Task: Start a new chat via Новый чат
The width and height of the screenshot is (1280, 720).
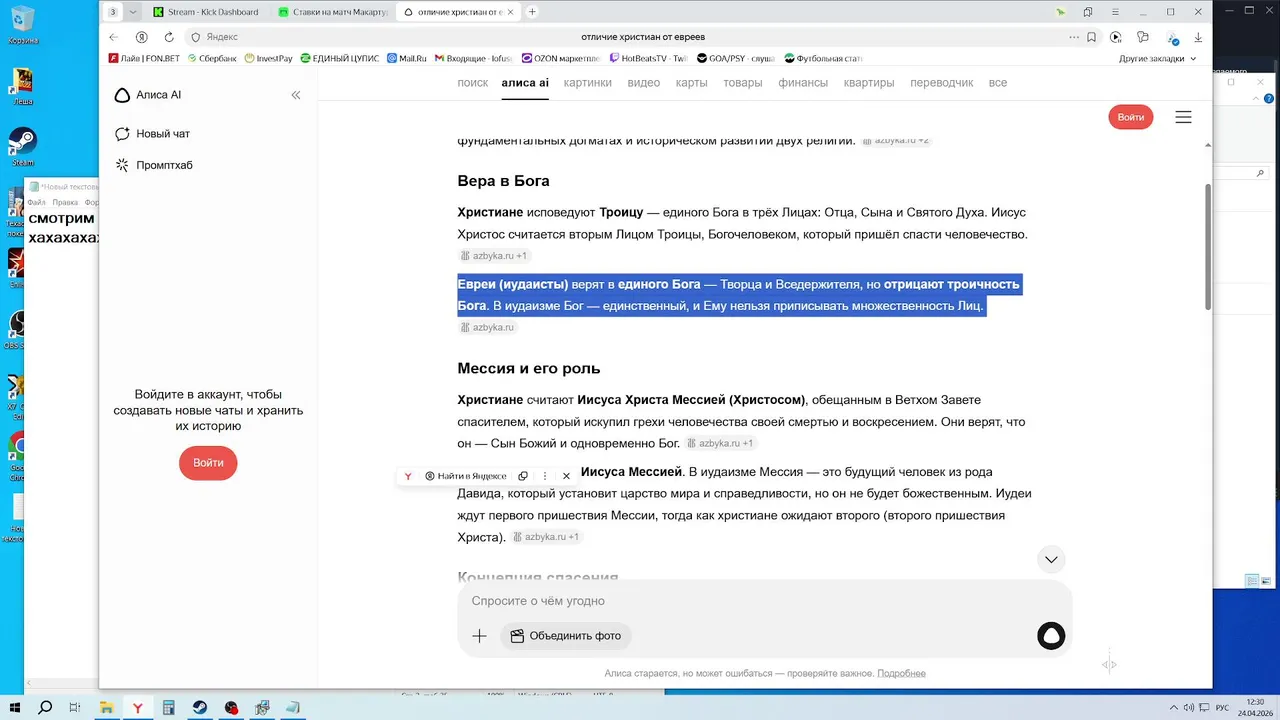Action: (152, 134)
